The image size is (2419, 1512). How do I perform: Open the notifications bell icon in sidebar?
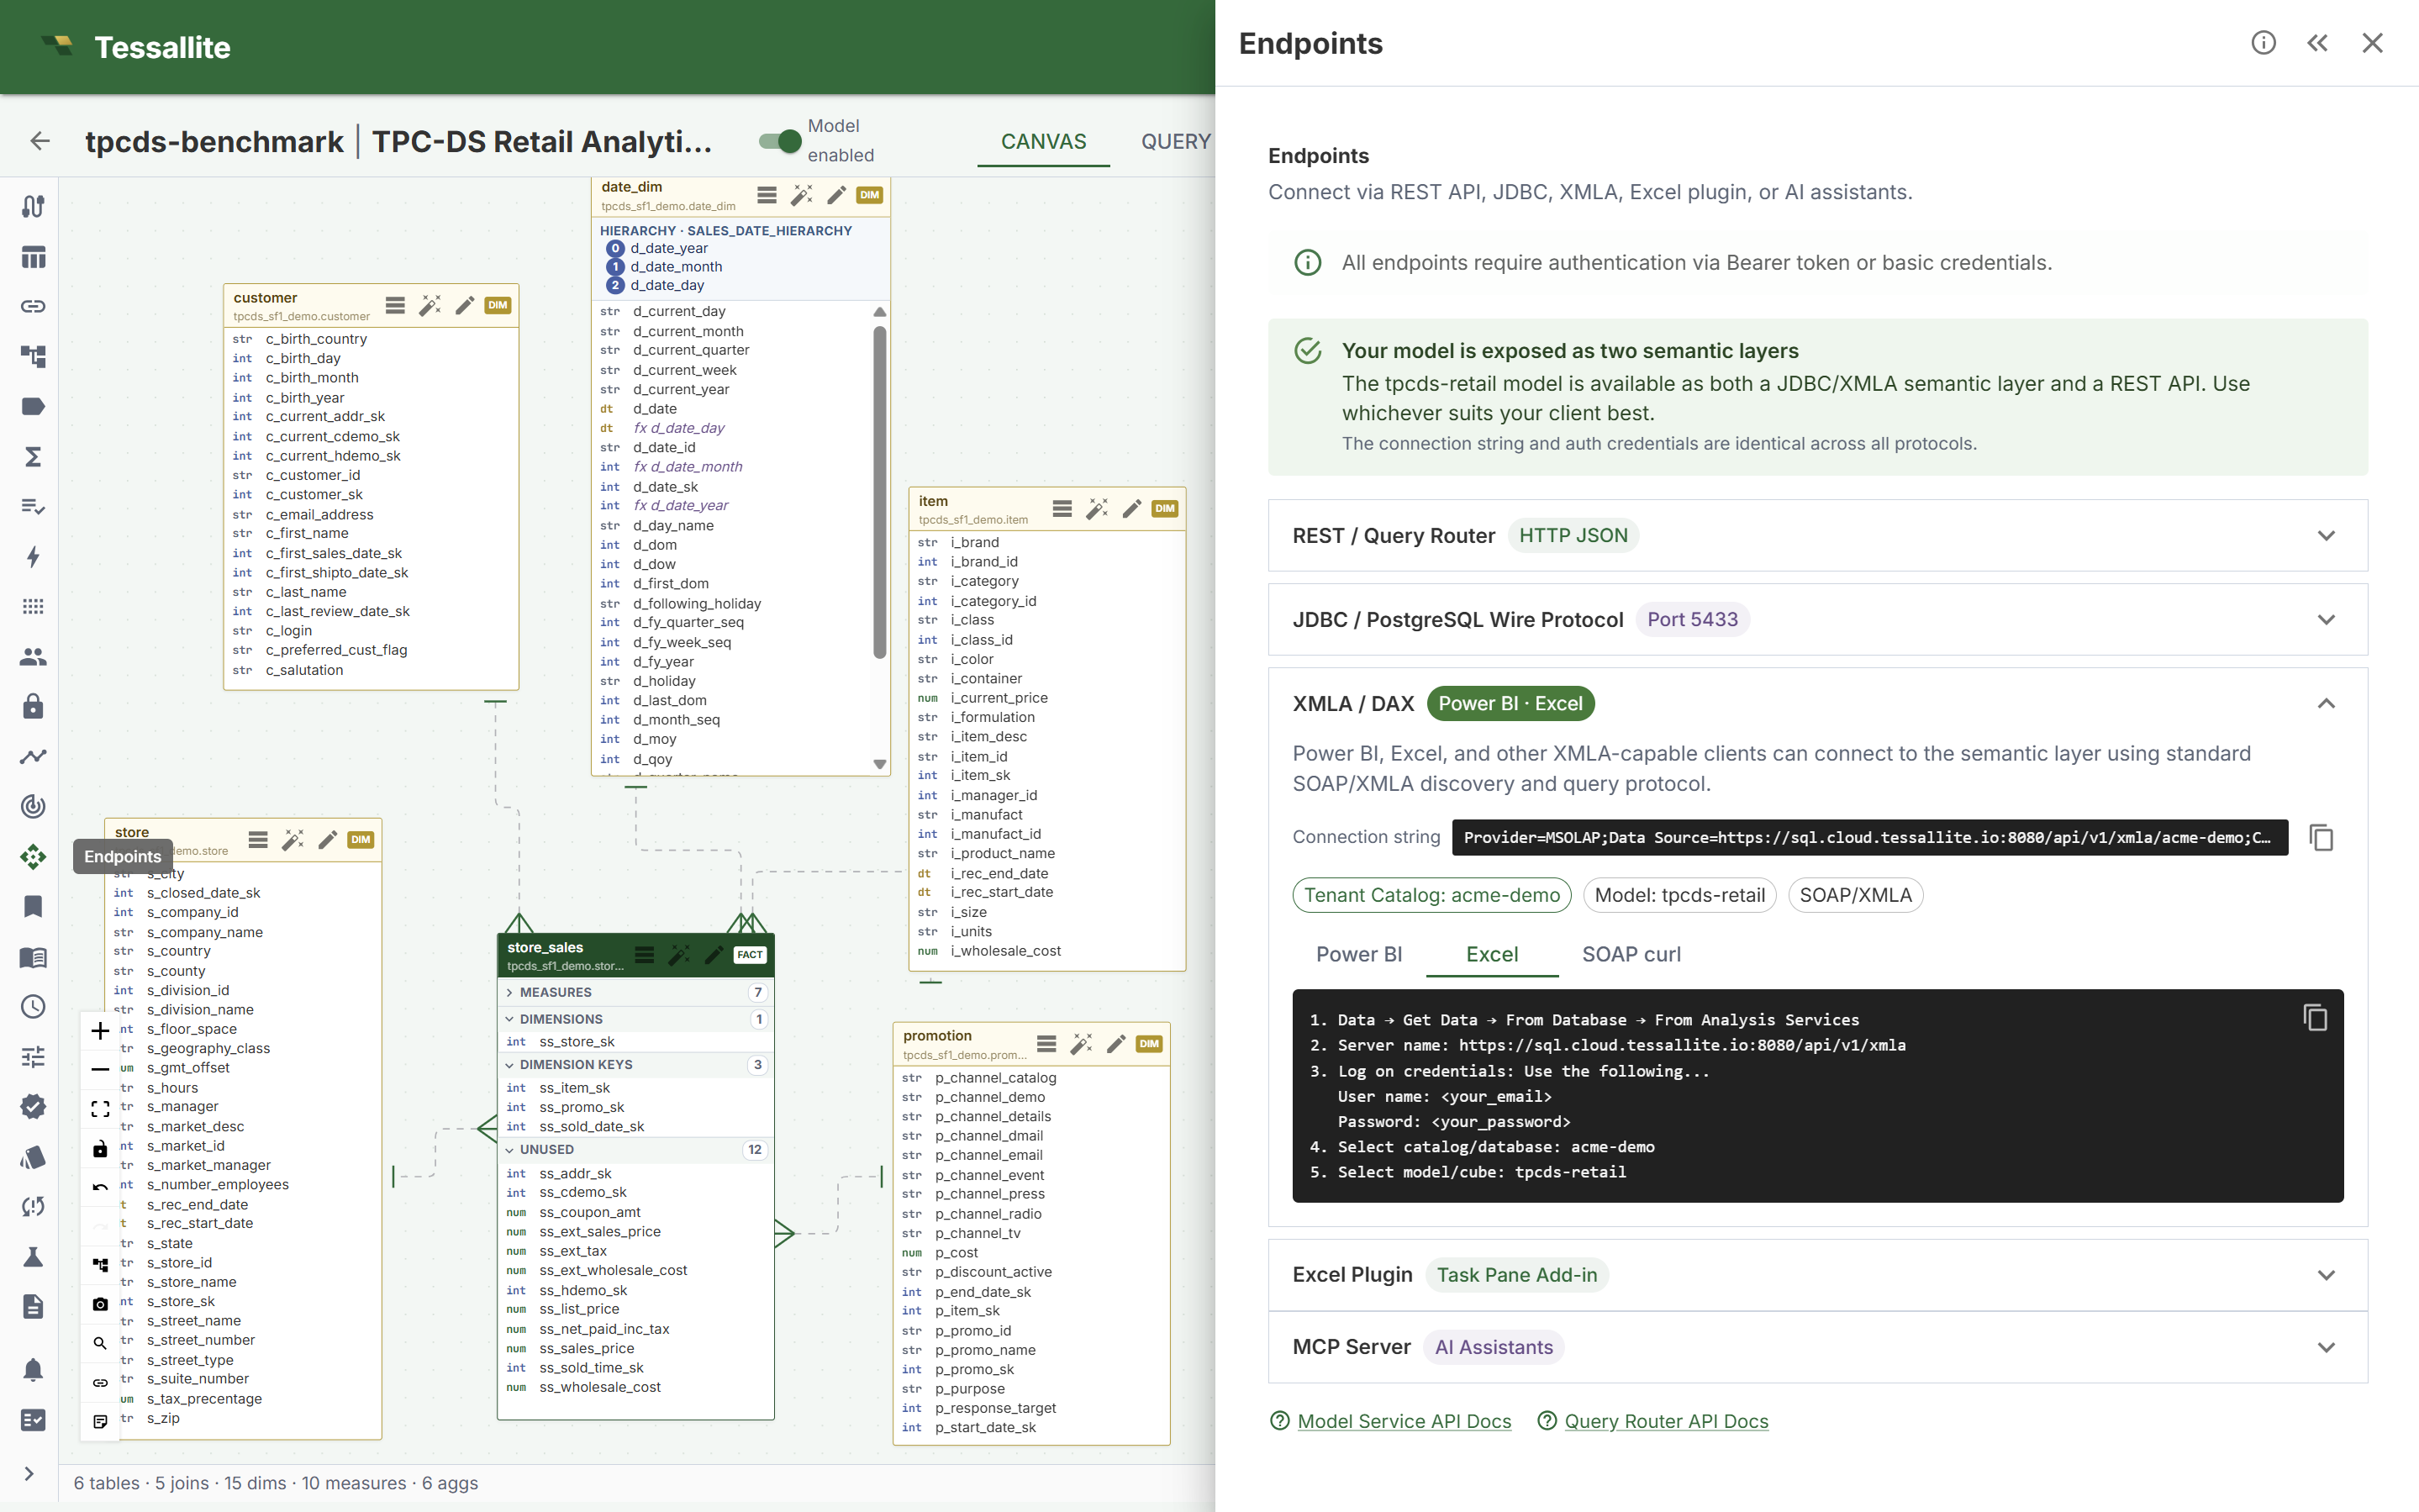[x=33, y=1370]
